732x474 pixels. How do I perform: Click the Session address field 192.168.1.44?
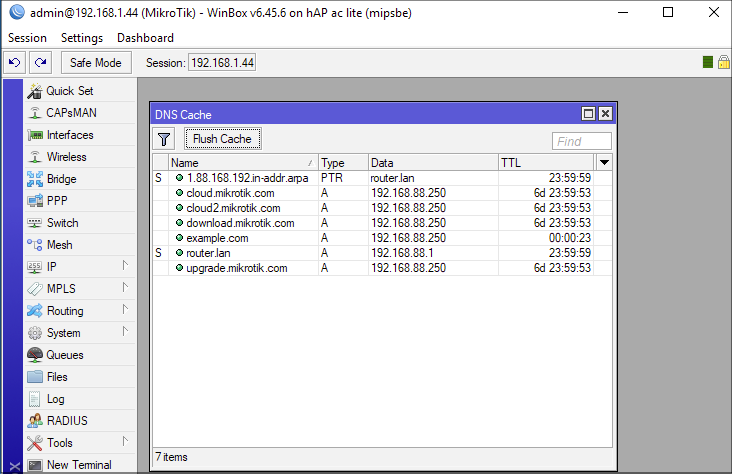(222, 63)
